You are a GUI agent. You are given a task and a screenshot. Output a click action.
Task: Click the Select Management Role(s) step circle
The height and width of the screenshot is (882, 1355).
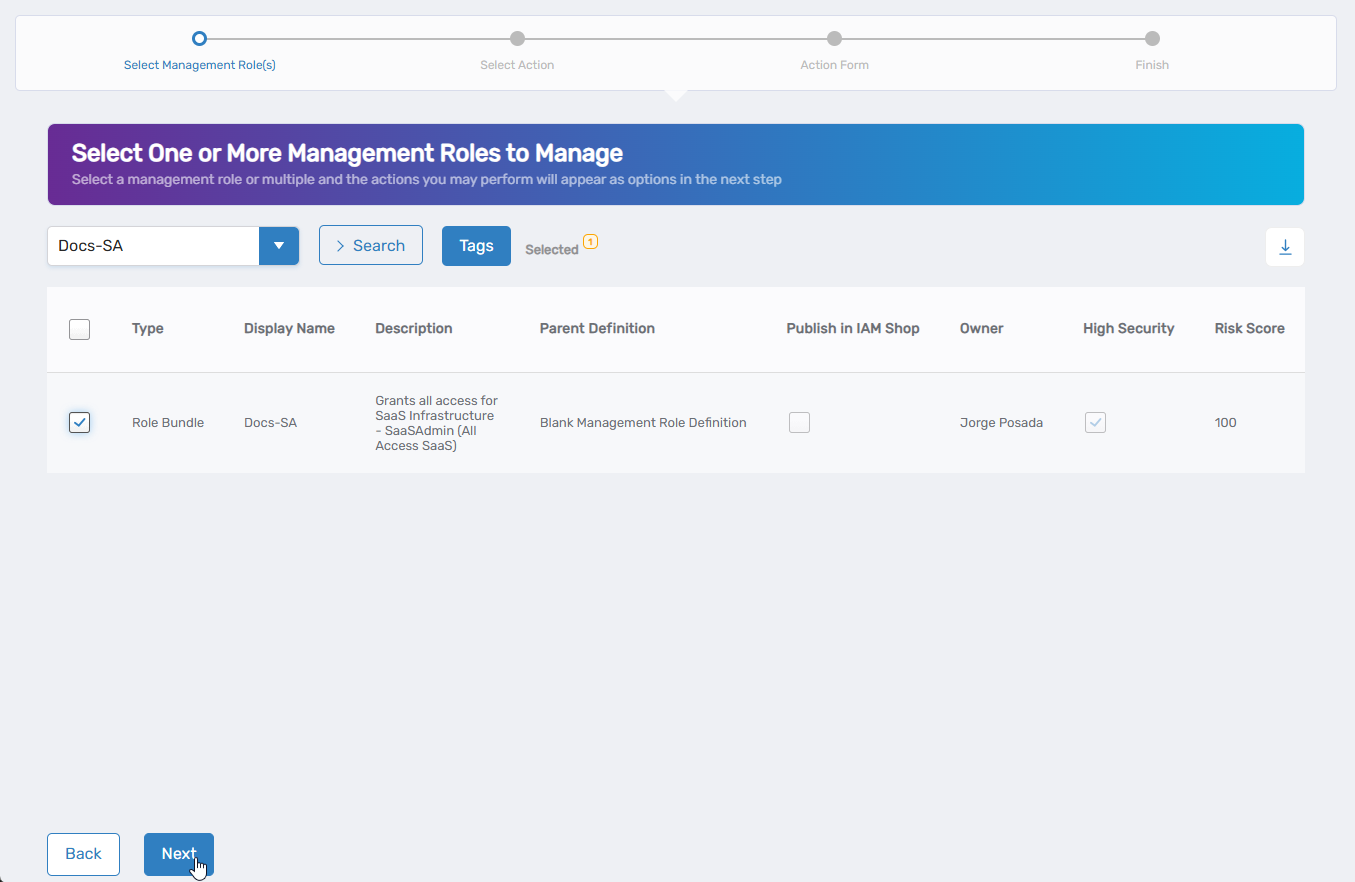199,38
